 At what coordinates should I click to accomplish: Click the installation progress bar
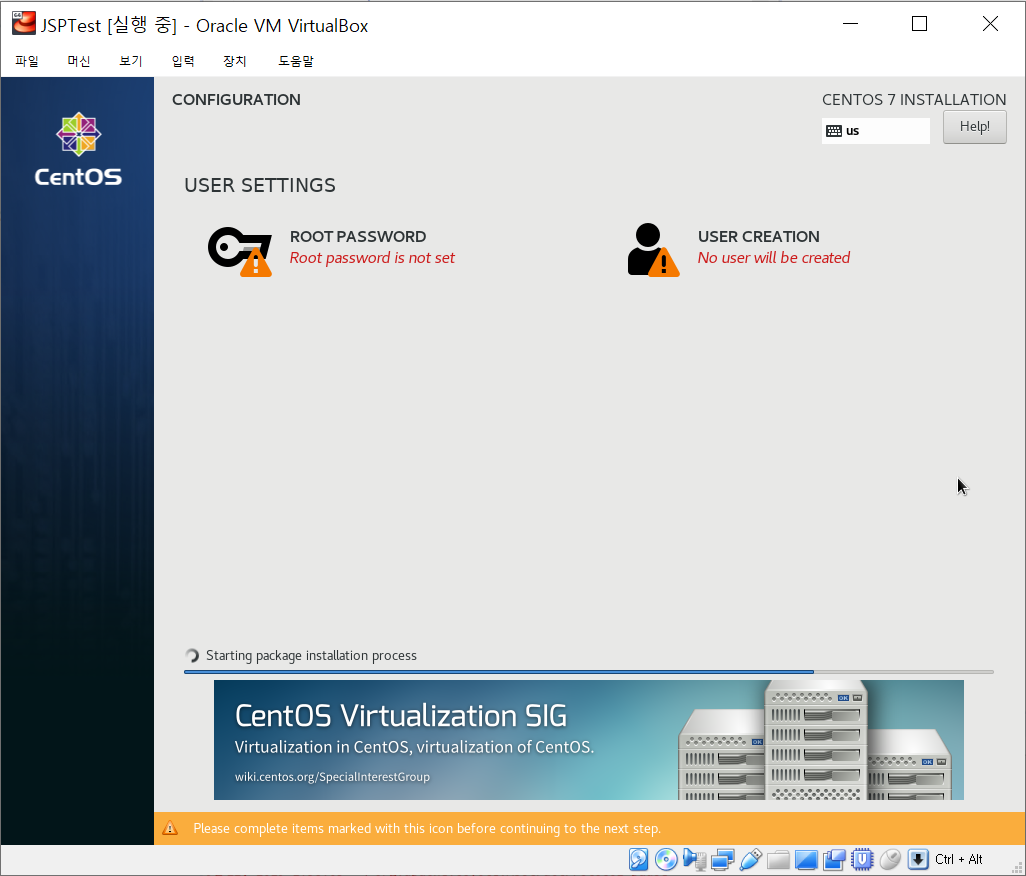(588, 672)
